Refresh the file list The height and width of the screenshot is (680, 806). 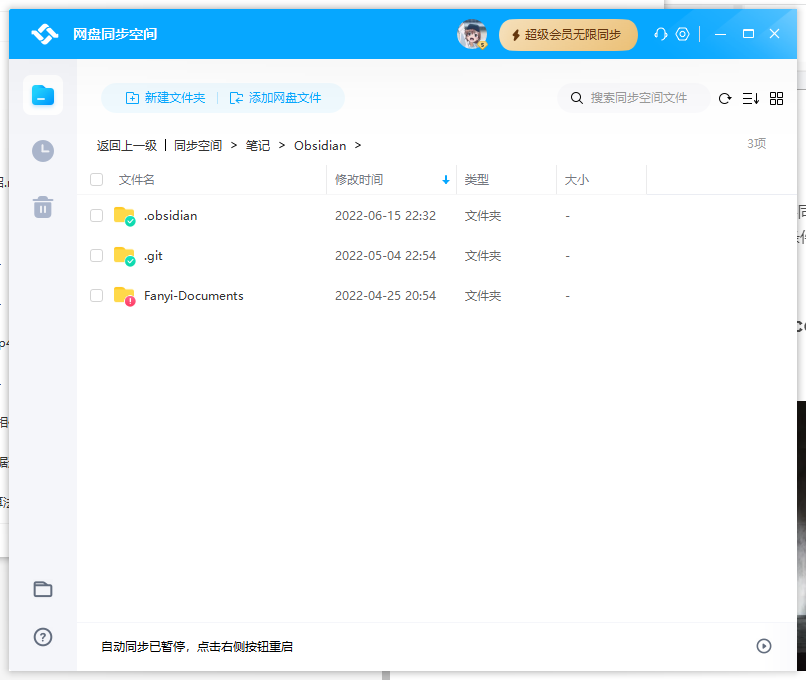point(725,98)
